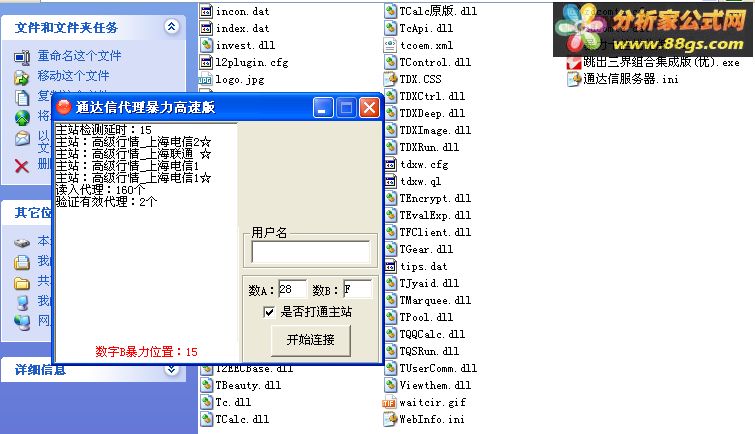Click the Viewthem.dll file icon
The height and width of the screenshot is (434, 755).
coord(390,385)
